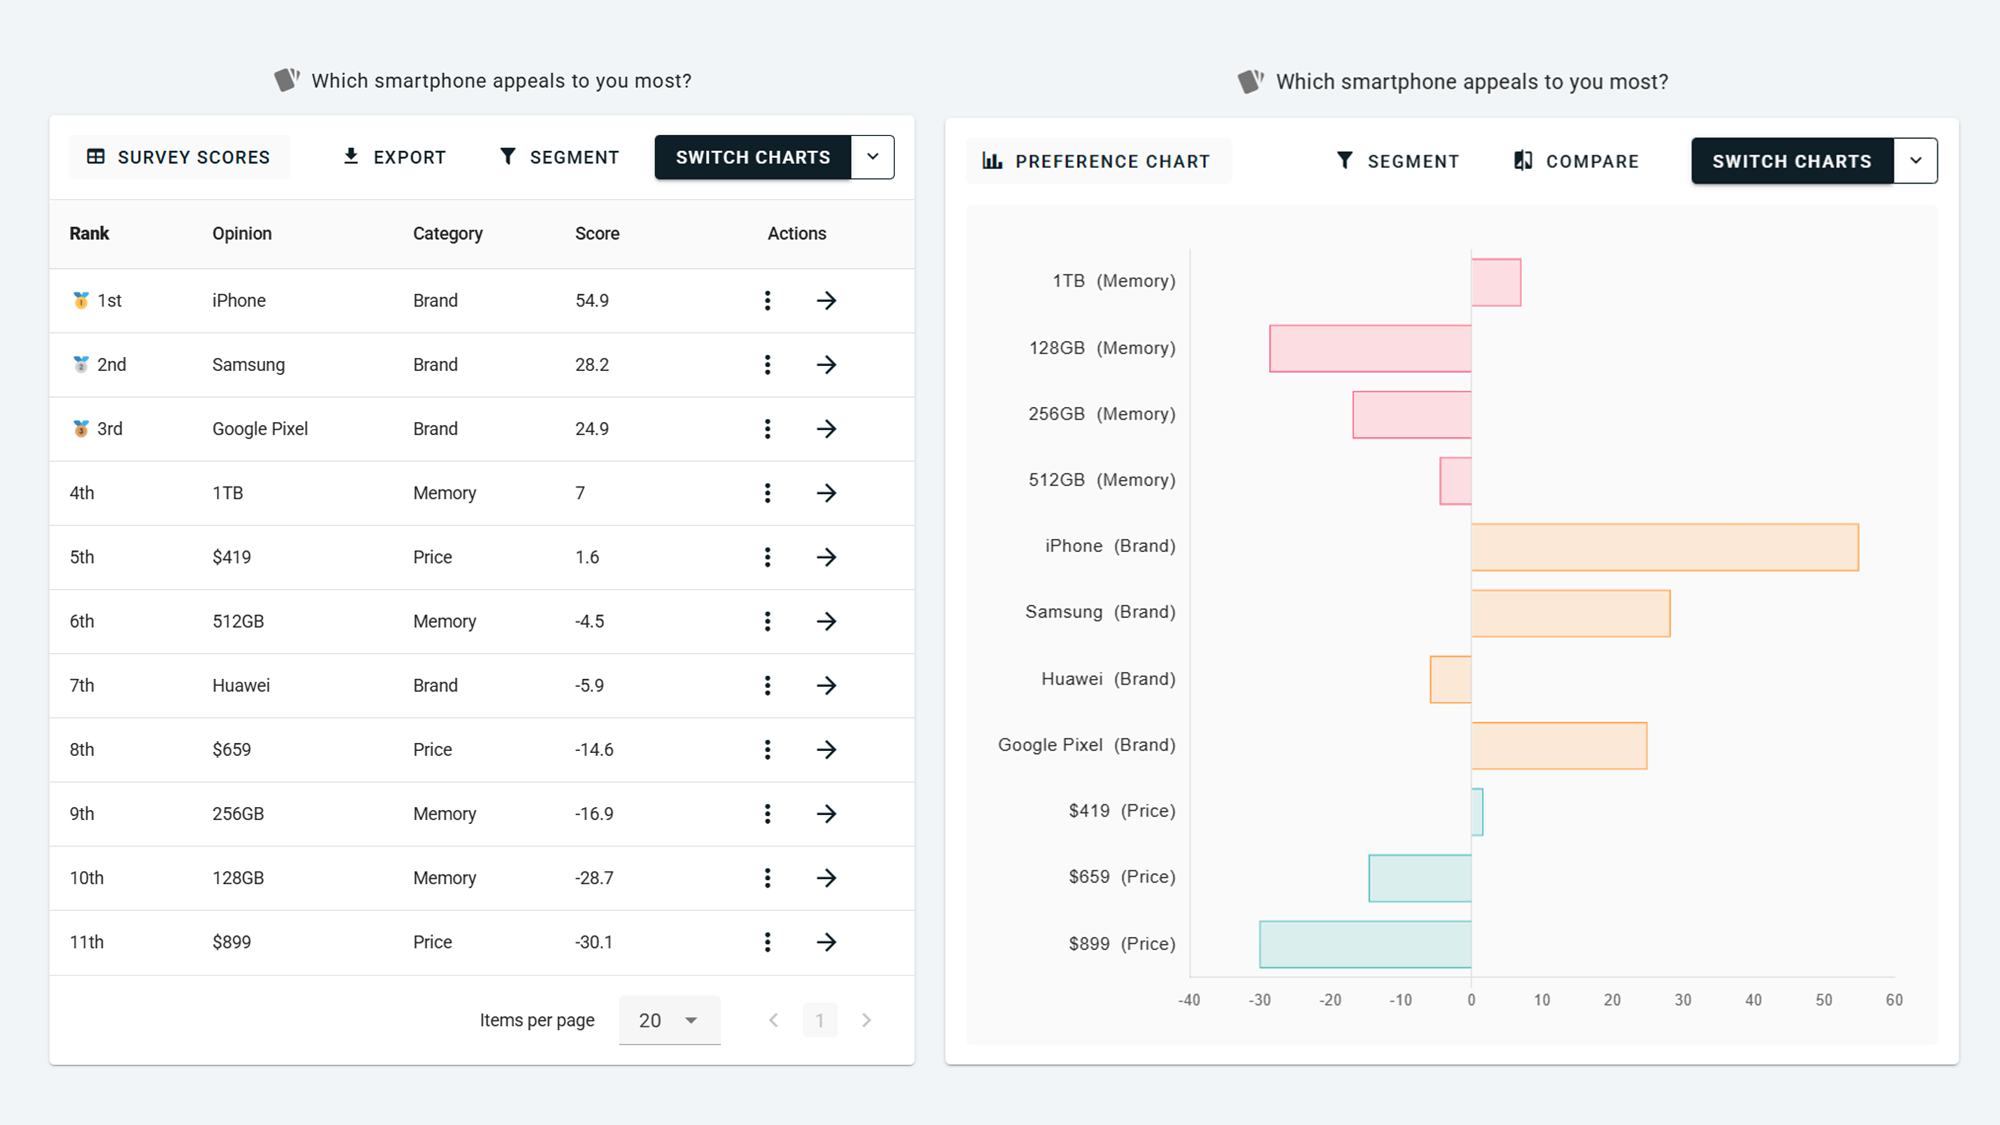
Task: Open three-dot menu for Huawei row
Action: [767, 685]
